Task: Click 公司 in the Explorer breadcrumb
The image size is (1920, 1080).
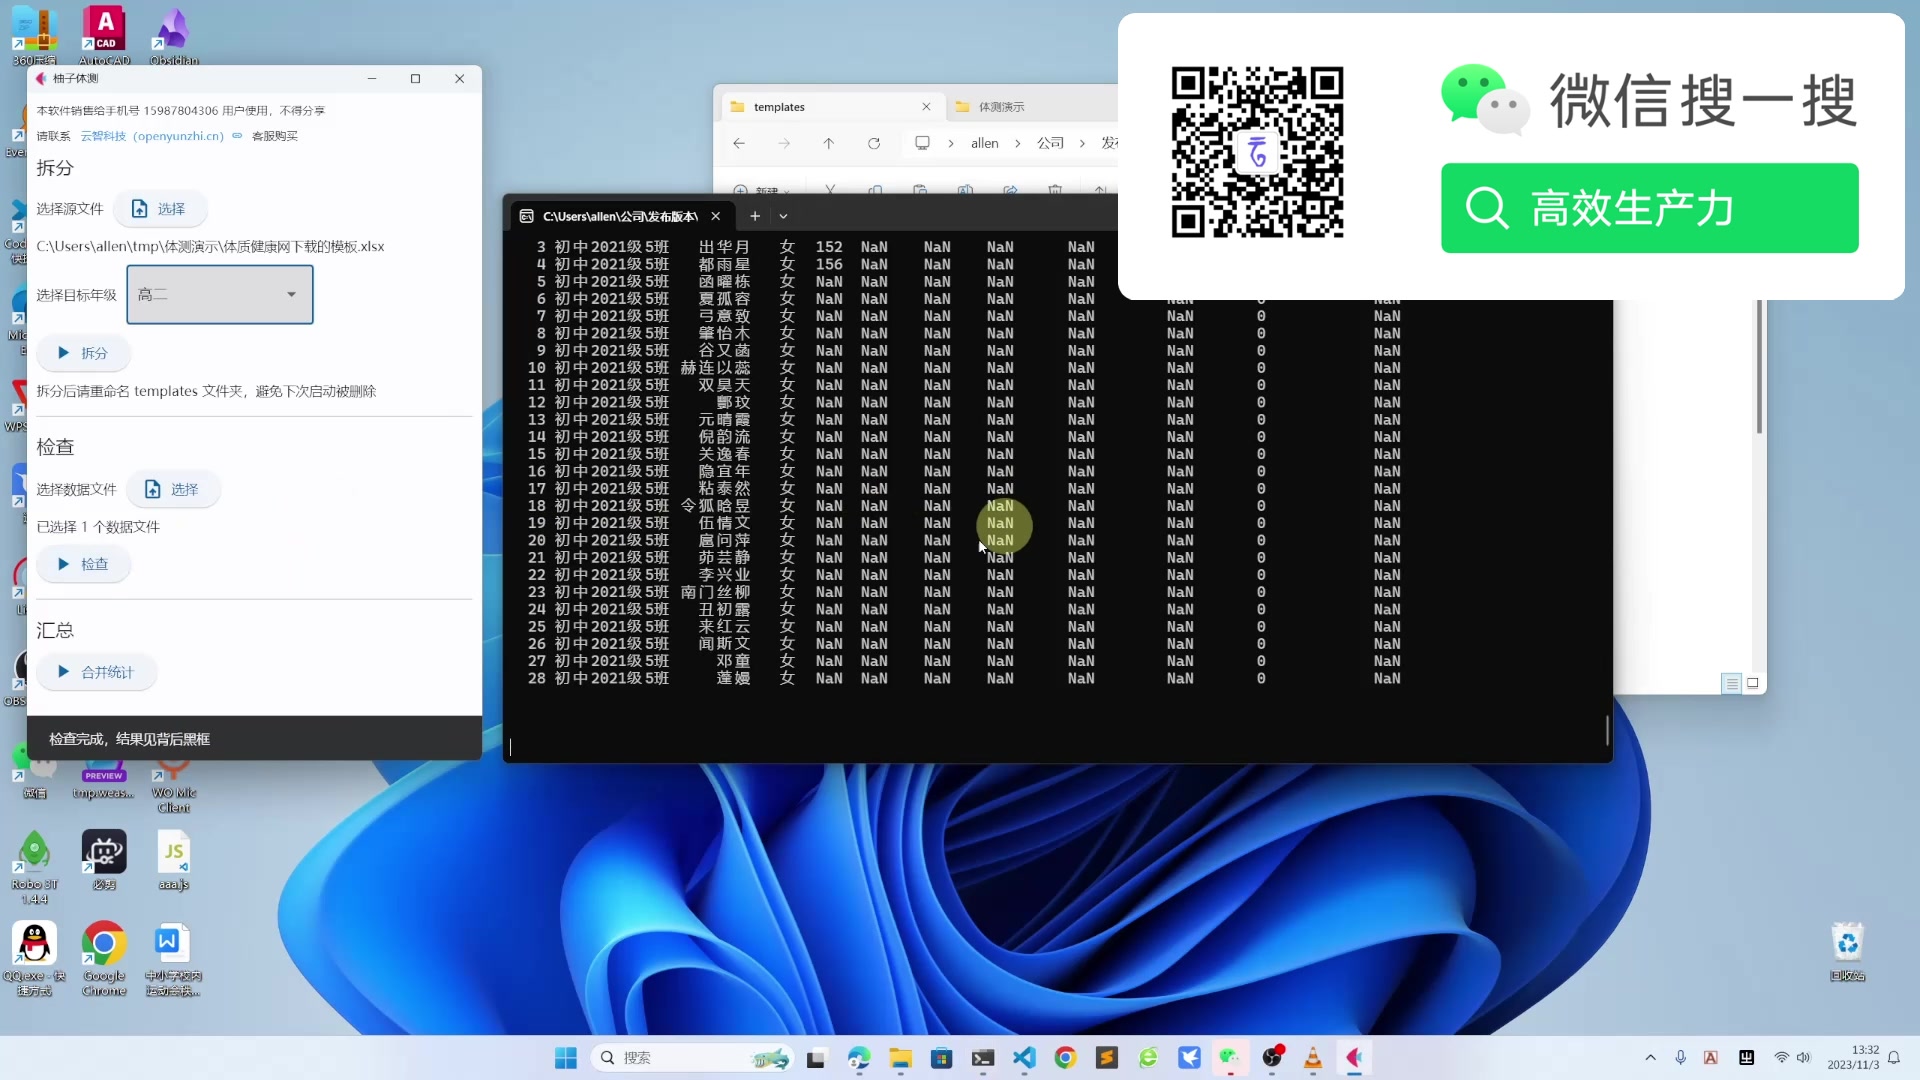Action: pos(1050,143)
